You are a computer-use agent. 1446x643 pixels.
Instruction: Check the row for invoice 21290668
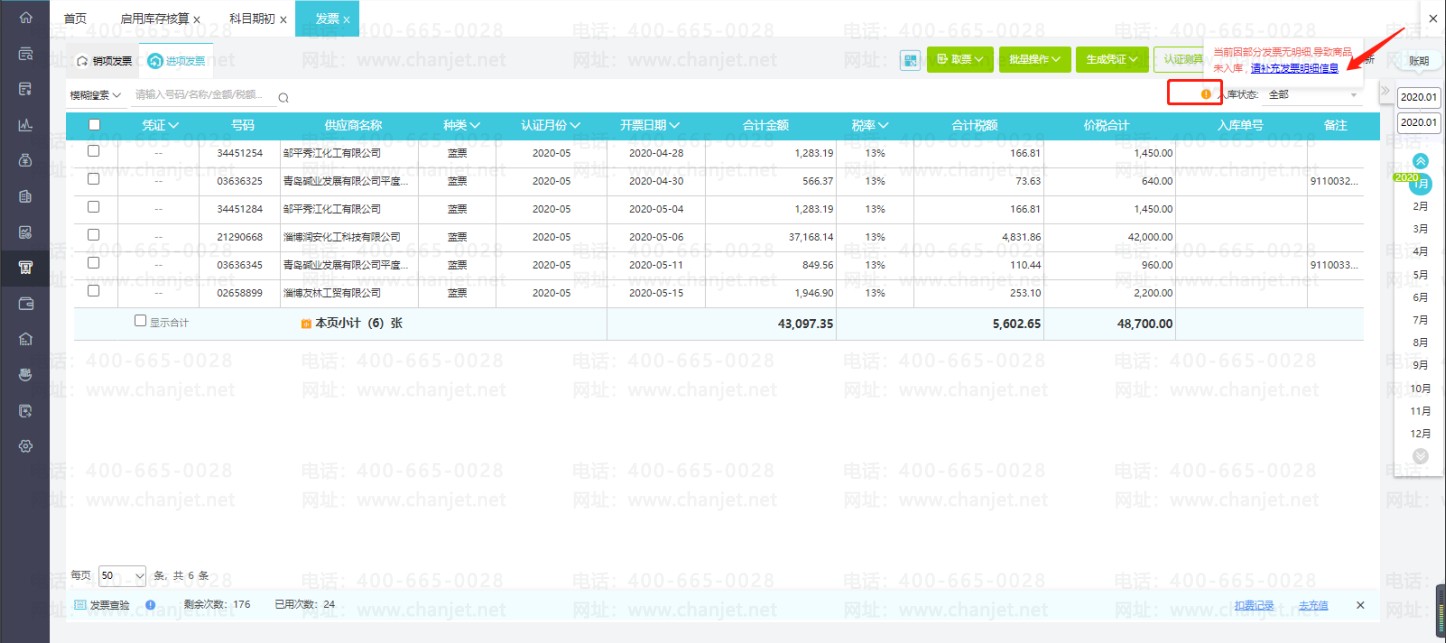coord(94,235)
